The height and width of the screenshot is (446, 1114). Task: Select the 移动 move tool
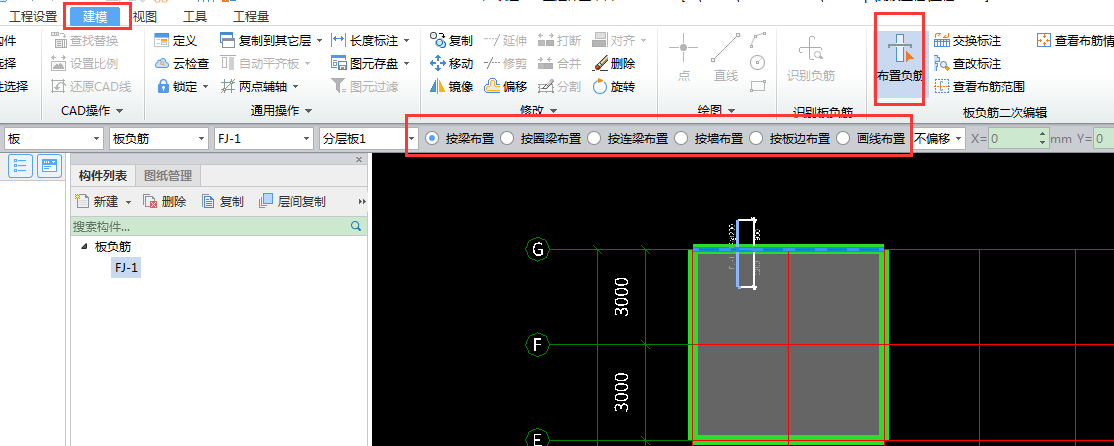coord(451,63)
